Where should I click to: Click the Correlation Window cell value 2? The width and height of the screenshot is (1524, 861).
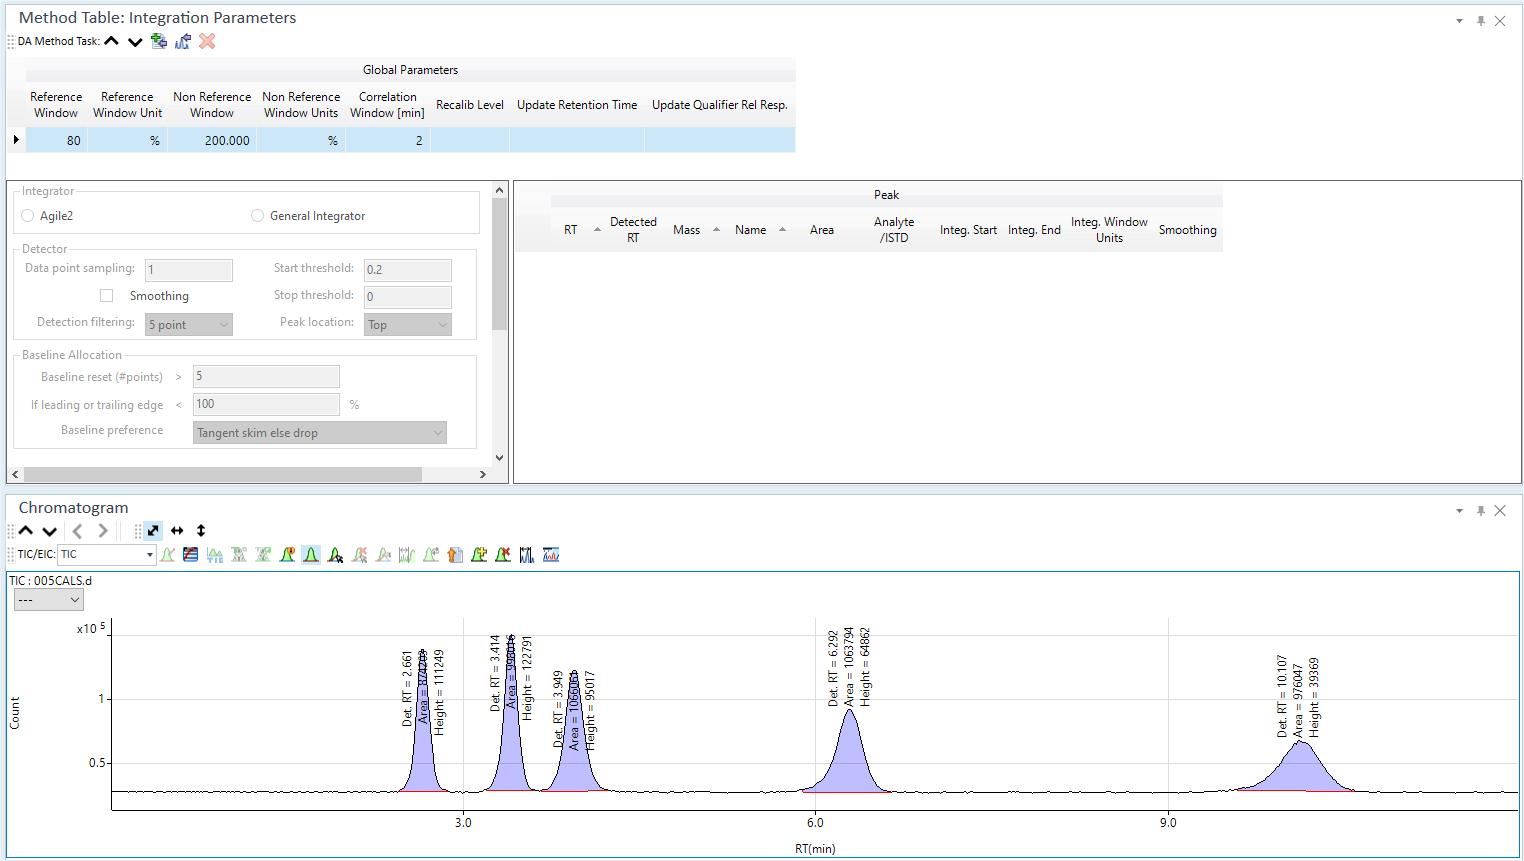point(388,140)
